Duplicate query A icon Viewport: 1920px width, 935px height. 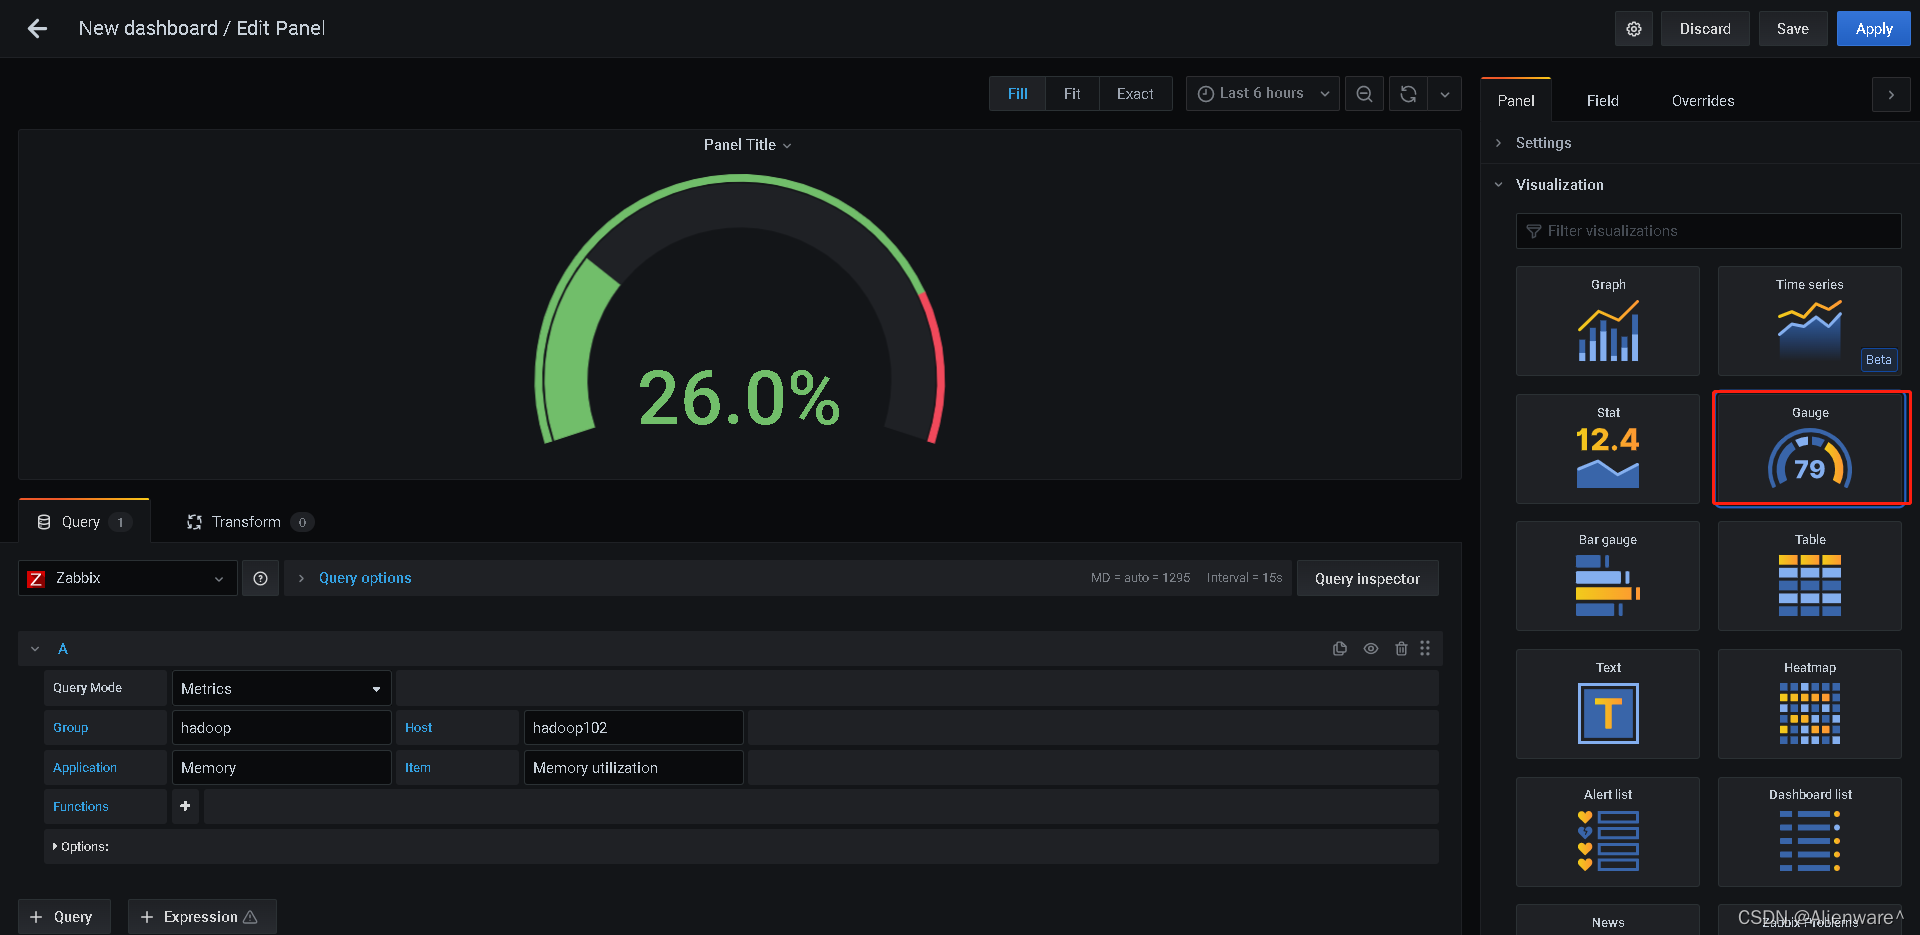[x=1340, y=649]
